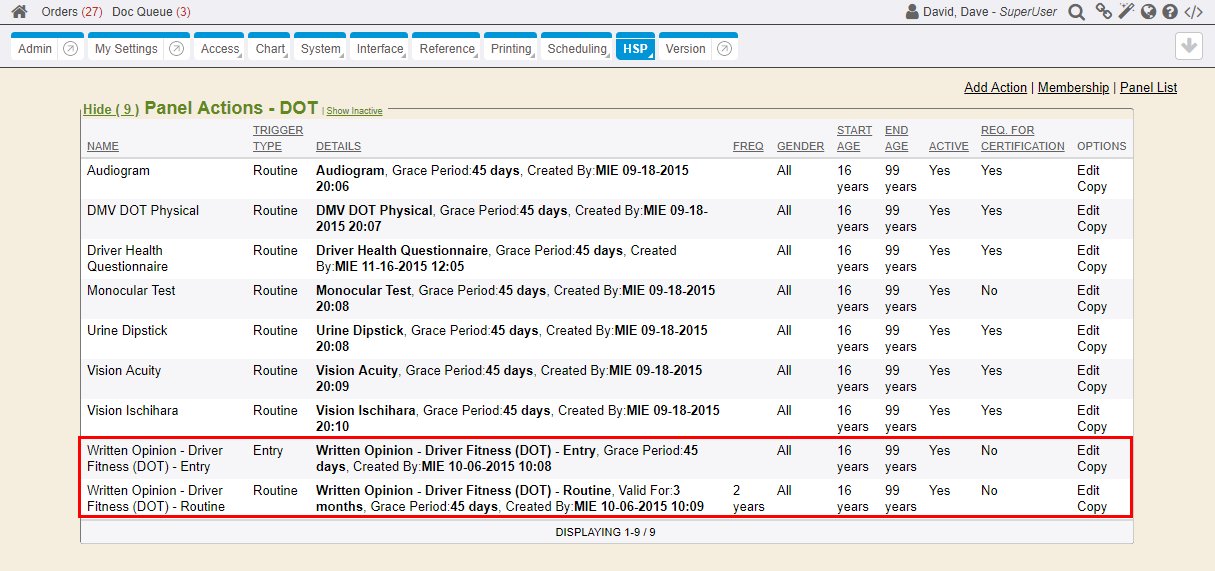Viewport: 1215px width, 571px height.
Task: Open the help question mark icon
Action: tap(1170, 12)
